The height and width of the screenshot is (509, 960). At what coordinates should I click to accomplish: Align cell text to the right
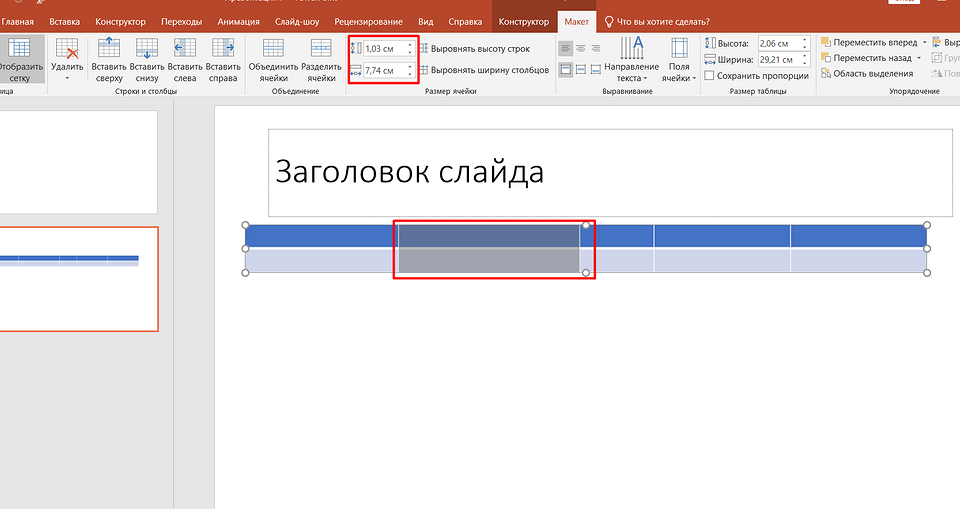595,48
